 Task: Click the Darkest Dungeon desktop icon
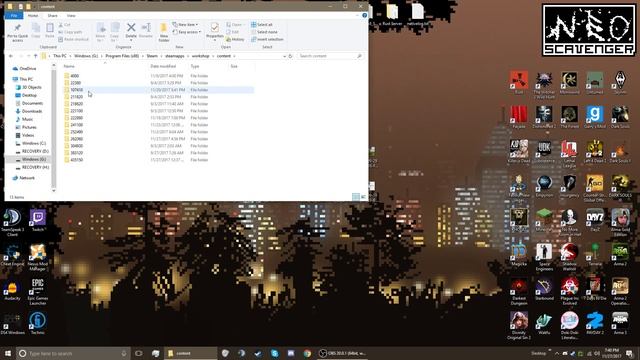tap(519, 292)
